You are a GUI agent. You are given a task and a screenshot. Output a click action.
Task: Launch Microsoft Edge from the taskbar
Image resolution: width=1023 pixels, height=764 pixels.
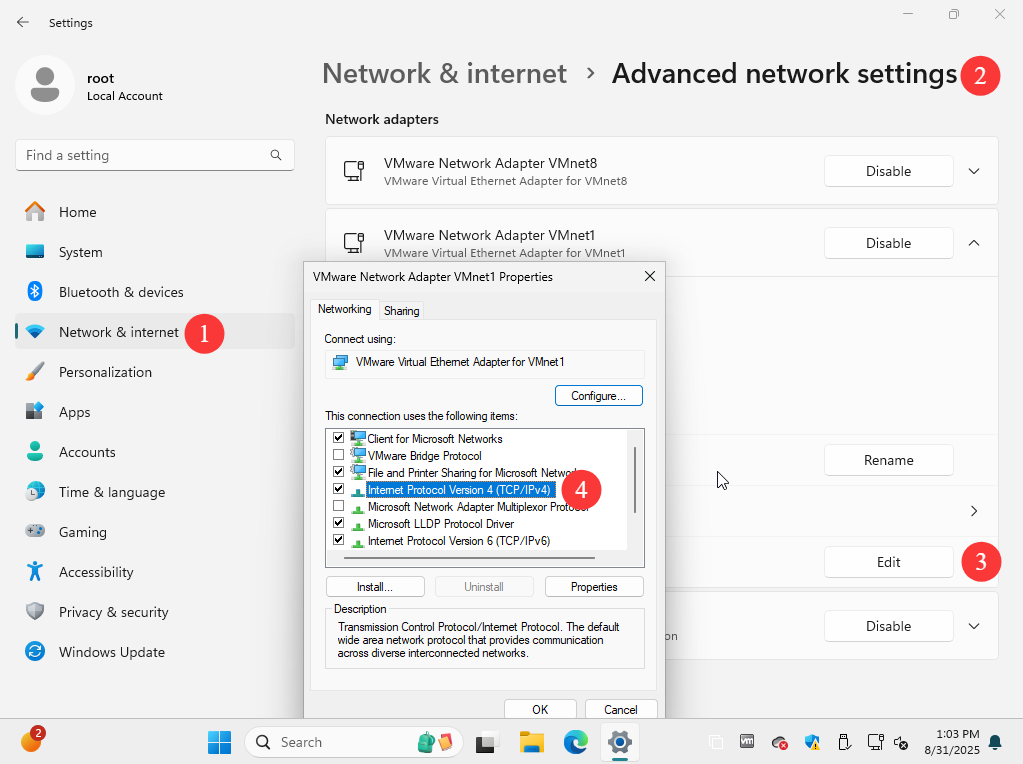[x=575, y=742]
